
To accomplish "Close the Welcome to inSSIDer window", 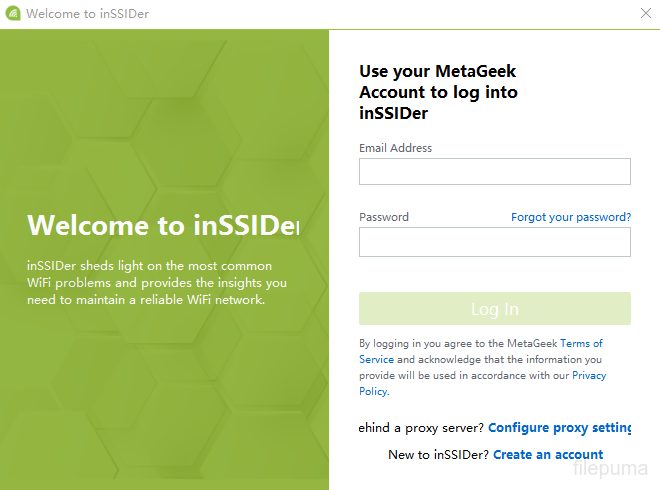I will coord(646,14).
